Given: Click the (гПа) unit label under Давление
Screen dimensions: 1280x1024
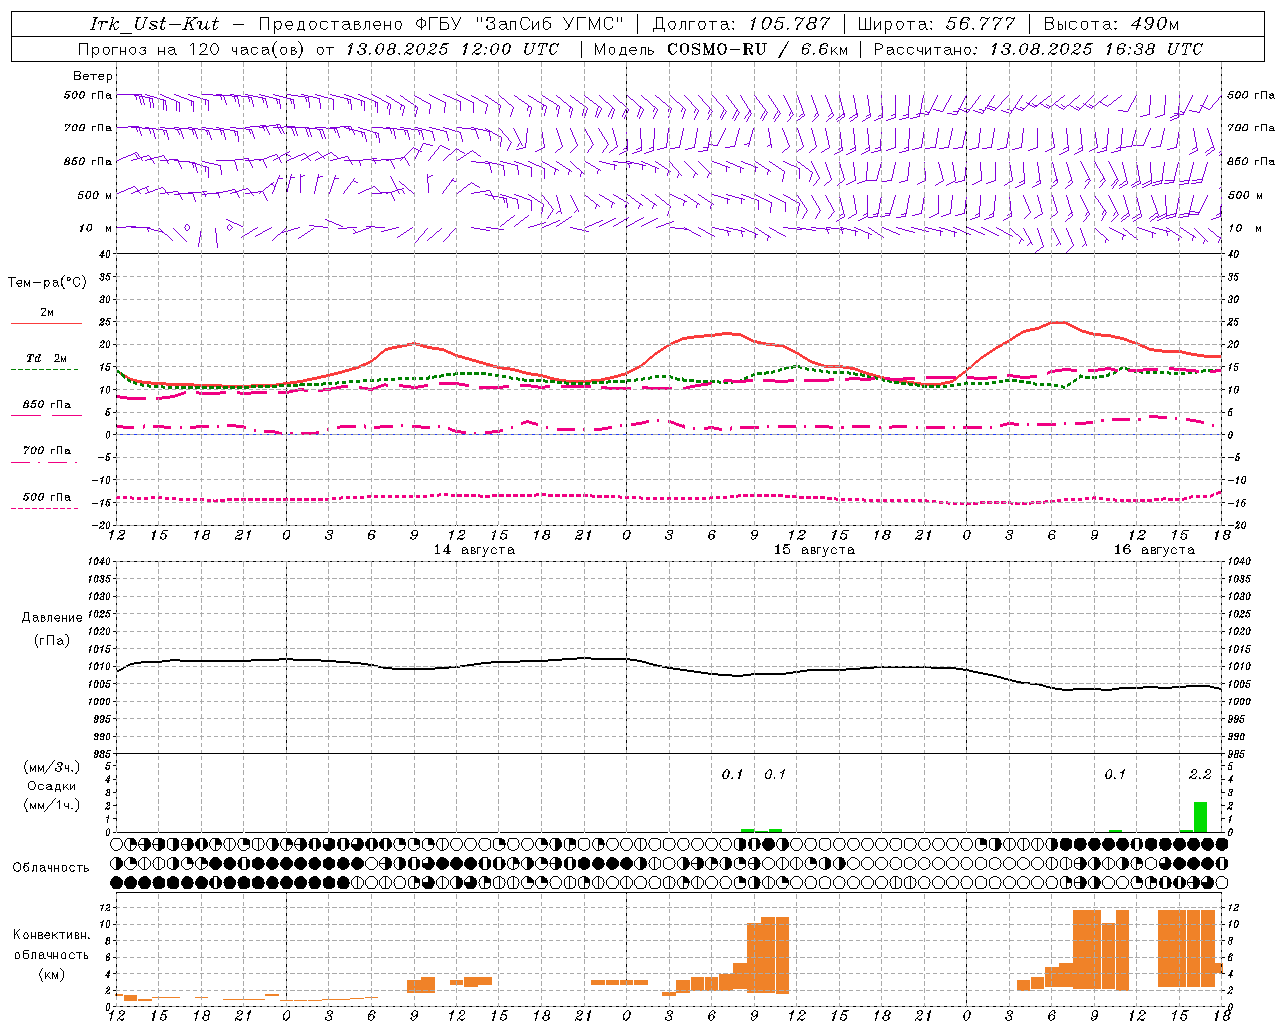Looking at the screenshot, I should [52, 641].
